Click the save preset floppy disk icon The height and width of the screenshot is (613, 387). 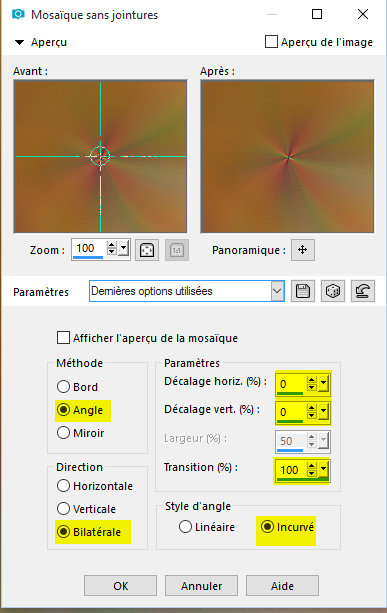click(303, 291)
